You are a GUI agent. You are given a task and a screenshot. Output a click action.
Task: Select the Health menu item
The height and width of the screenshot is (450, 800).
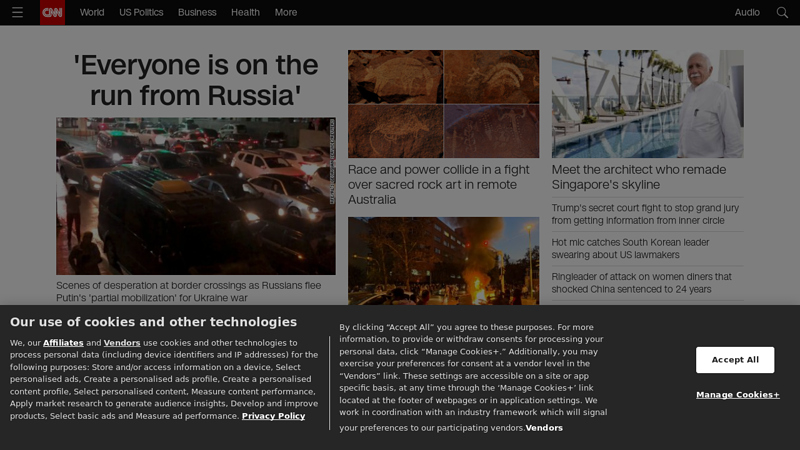245,12
